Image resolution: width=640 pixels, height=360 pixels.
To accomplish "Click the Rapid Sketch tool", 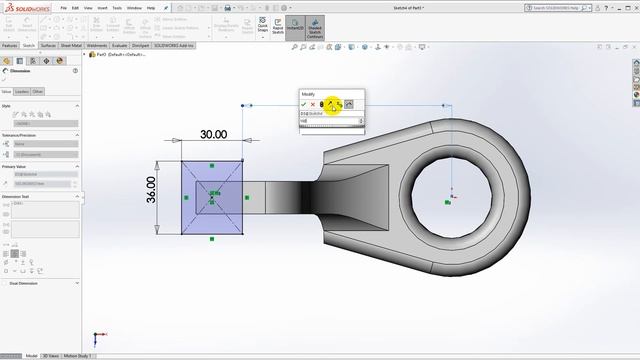I will click(278, 27).
